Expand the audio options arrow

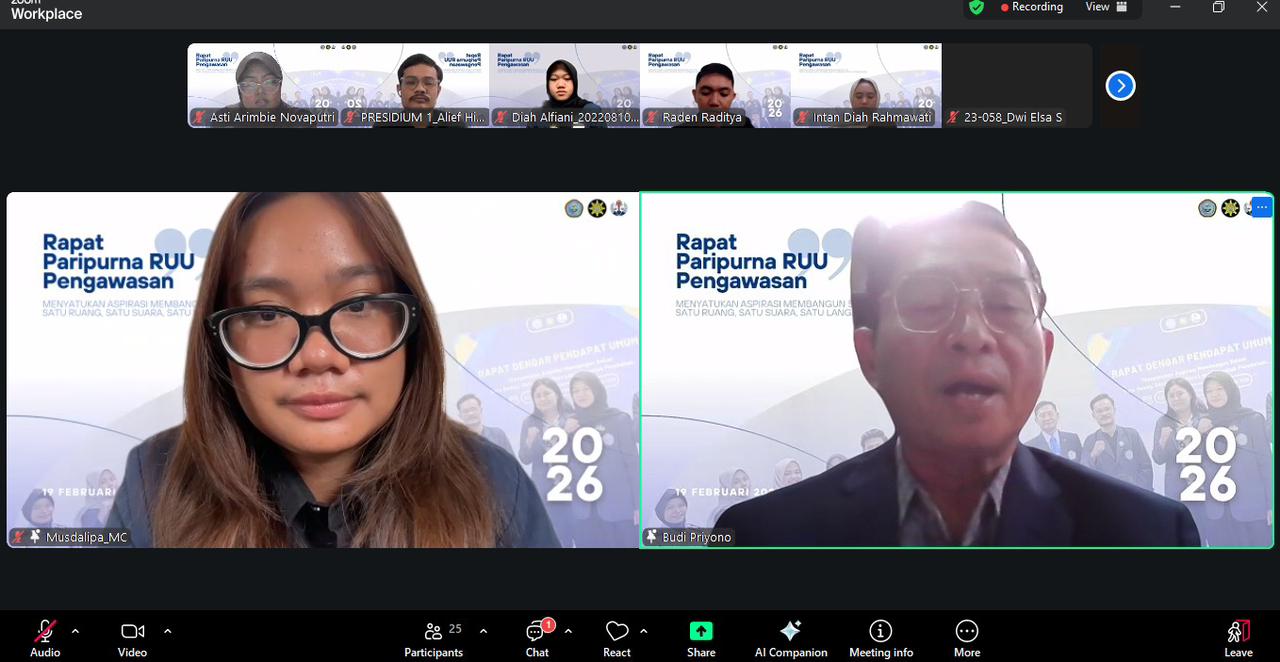click(75, 631)
